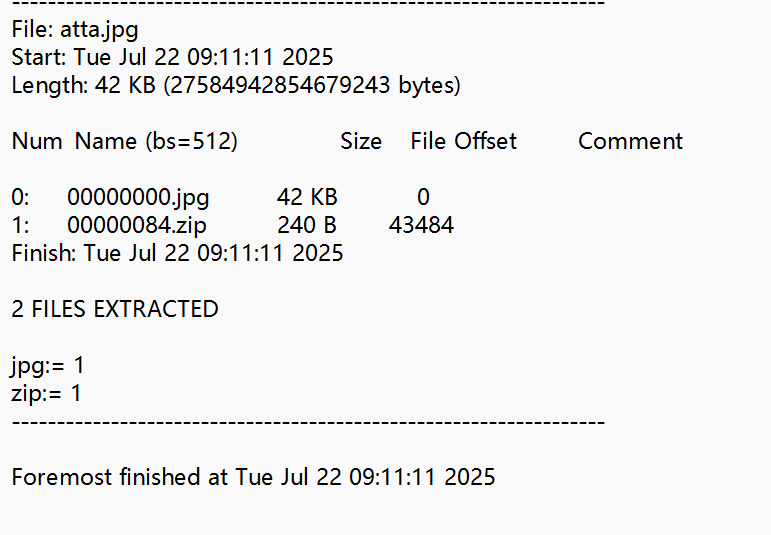771x535 pixels.
Task: Click the Comment column header
Action: [x=630, y=141]
